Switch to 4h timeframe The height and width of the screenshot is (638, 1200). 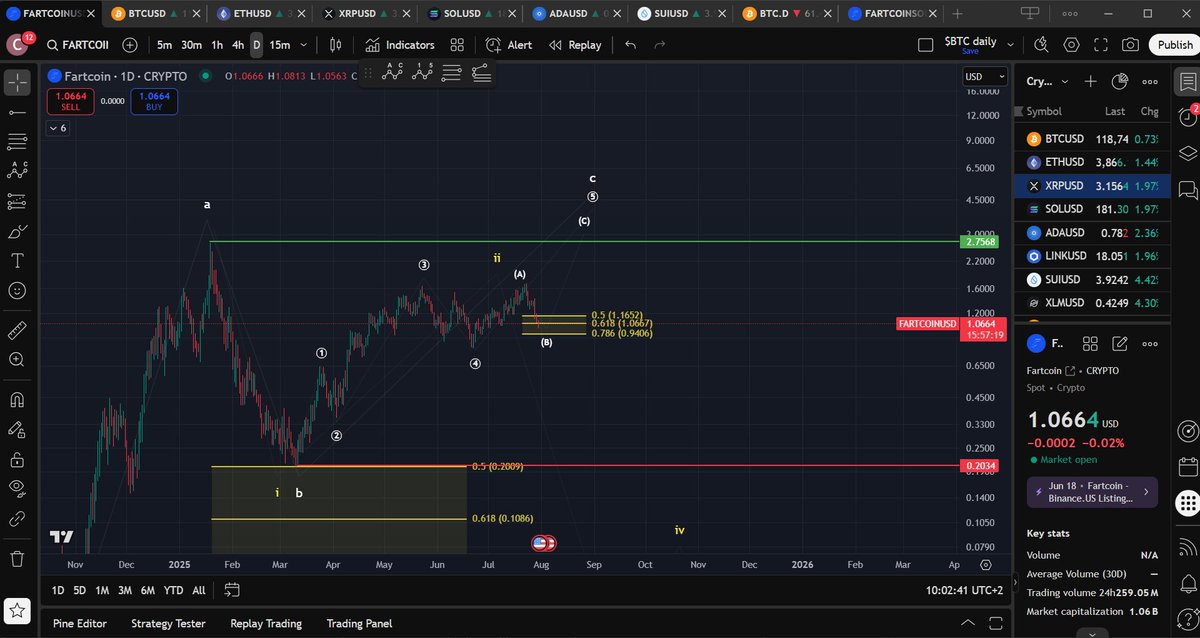click(x=238, y=45)
